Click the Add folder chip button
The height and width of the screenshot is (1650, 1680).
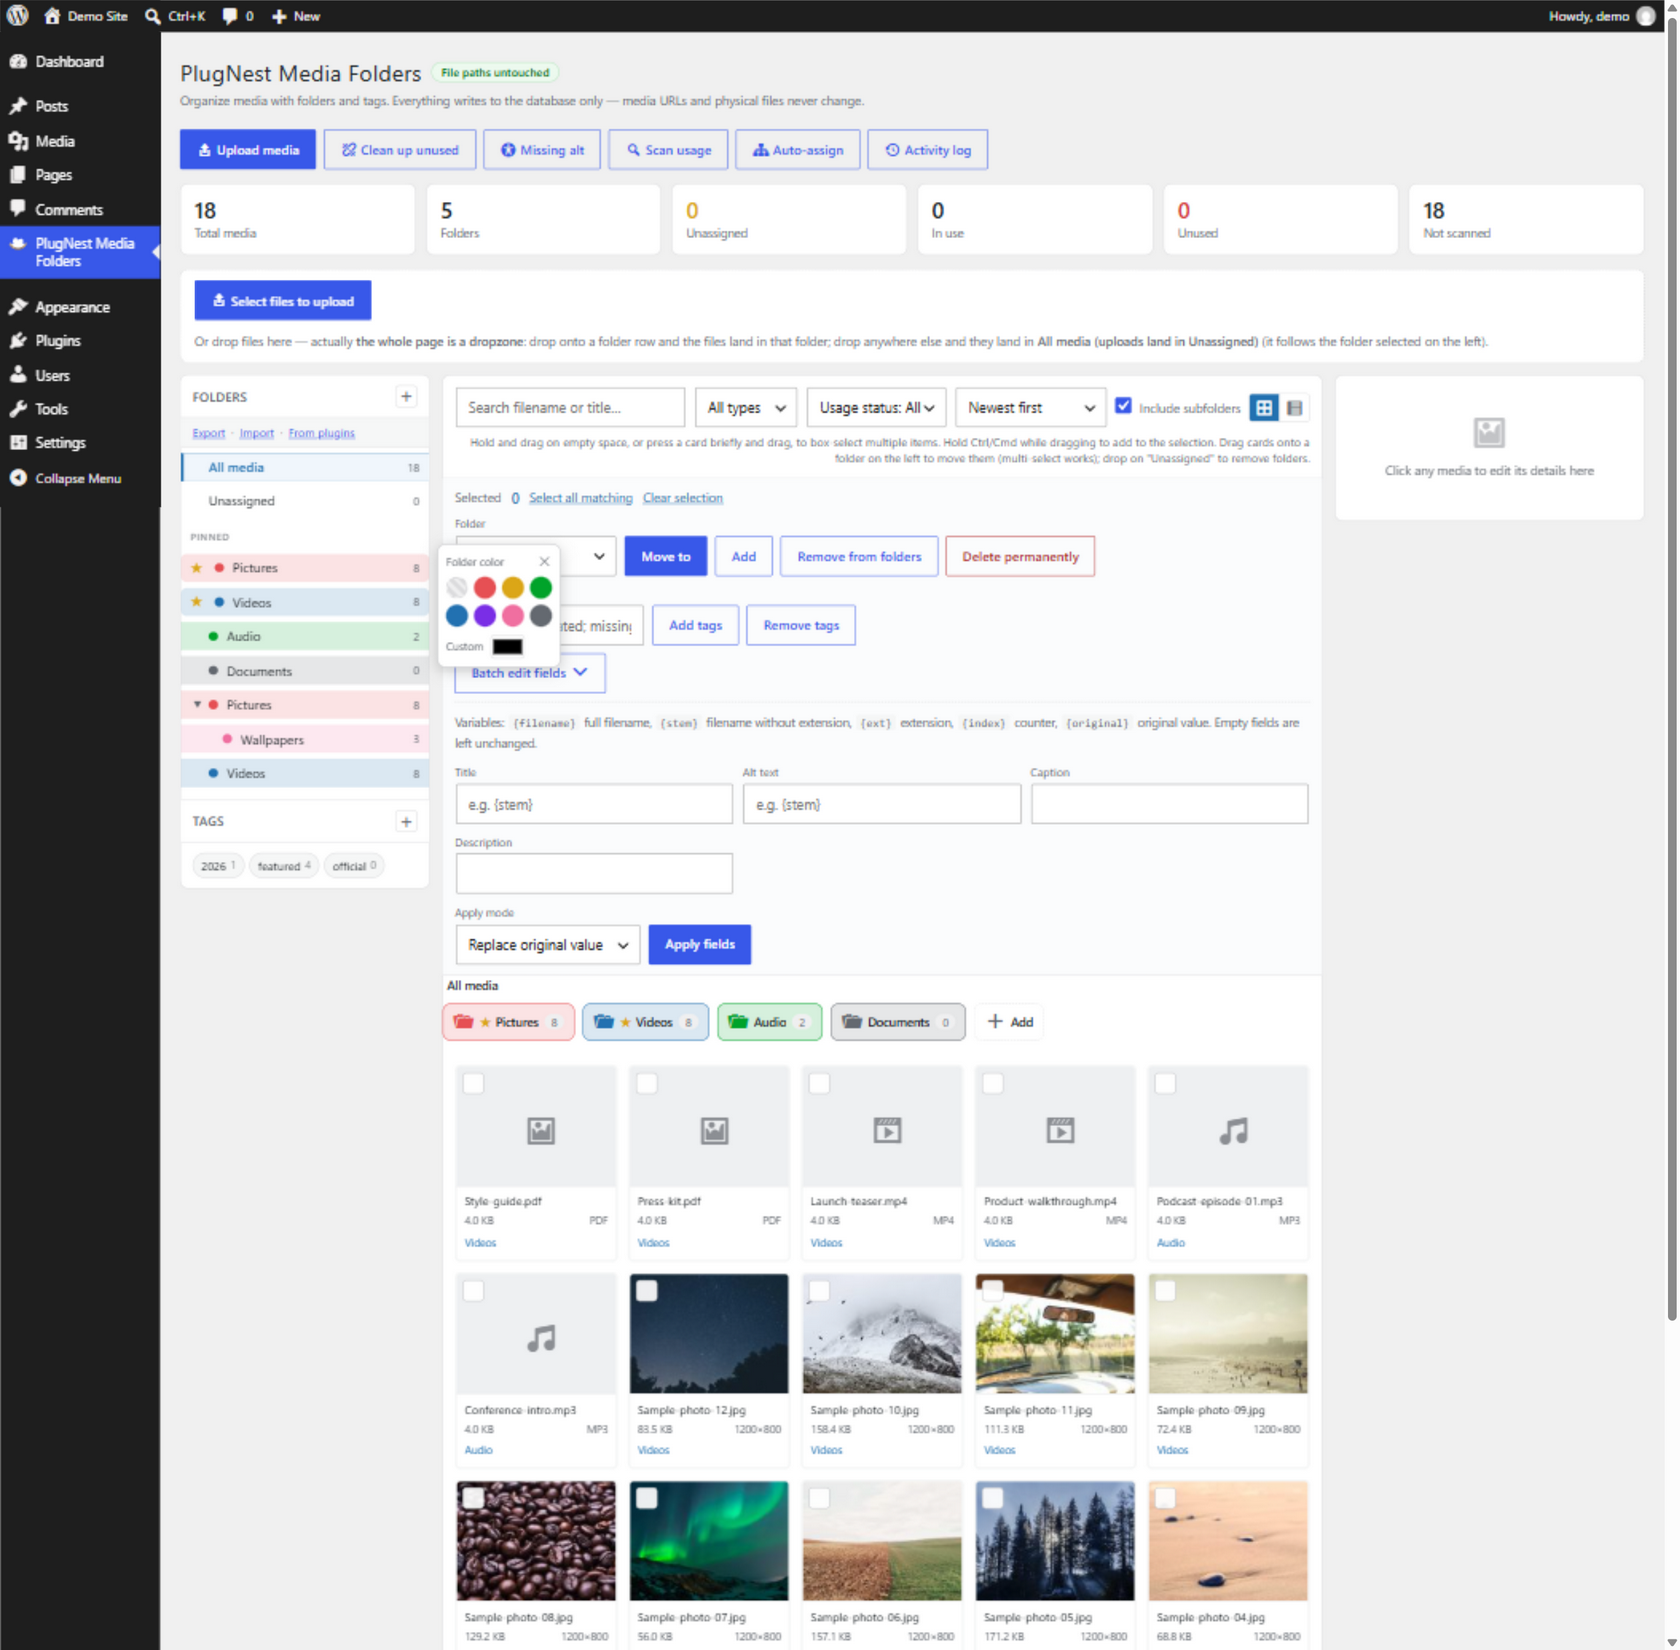[x=1011, y=1022]
